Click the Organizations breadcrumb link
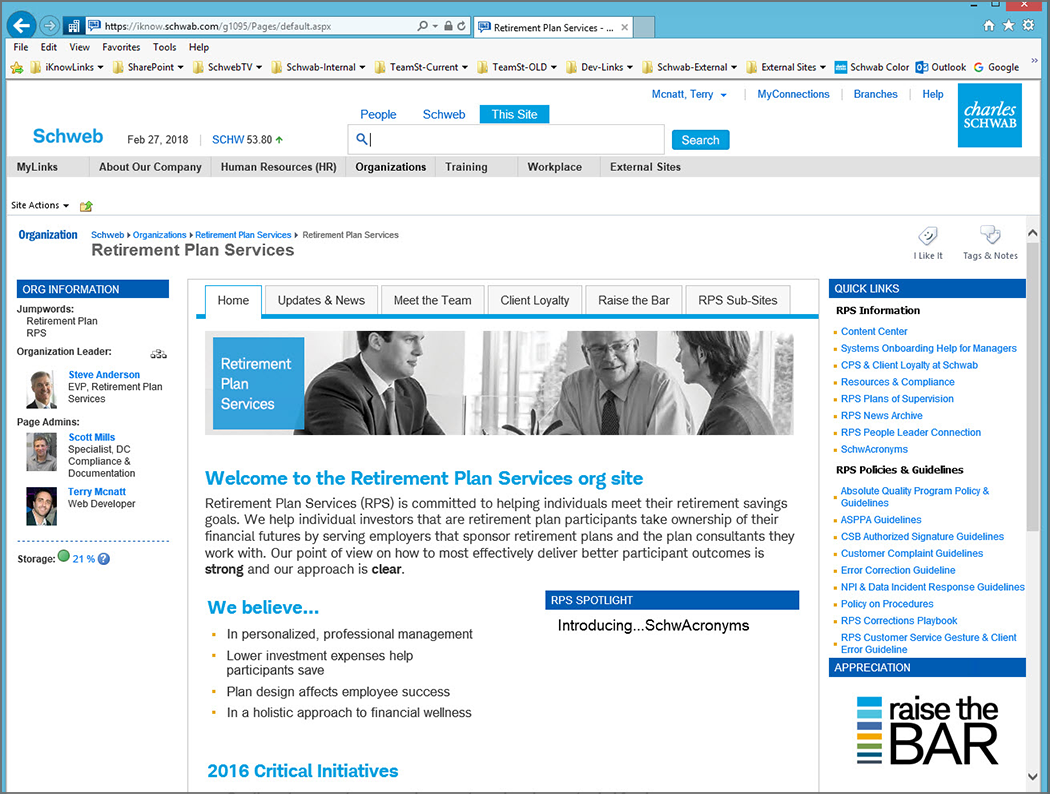1050x794 pixels. pos(159,235)
